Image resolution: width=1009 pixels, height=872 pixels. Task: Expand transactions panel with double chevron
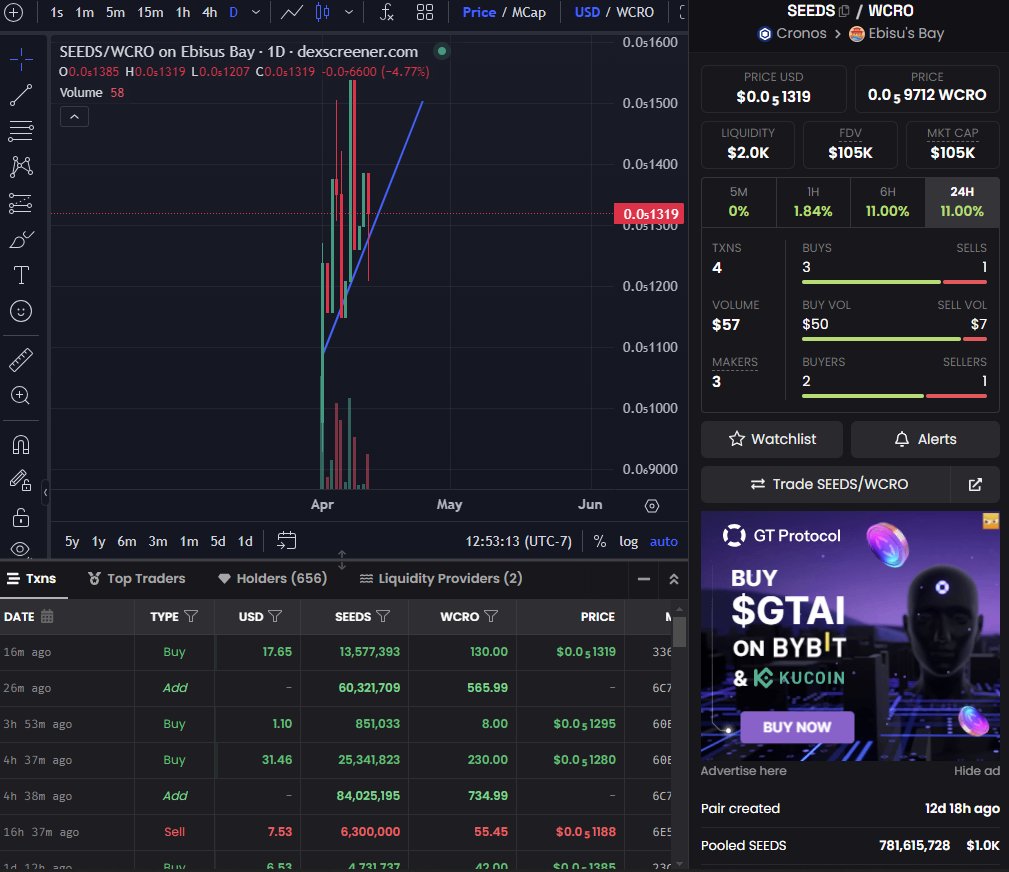coord(674,579)
